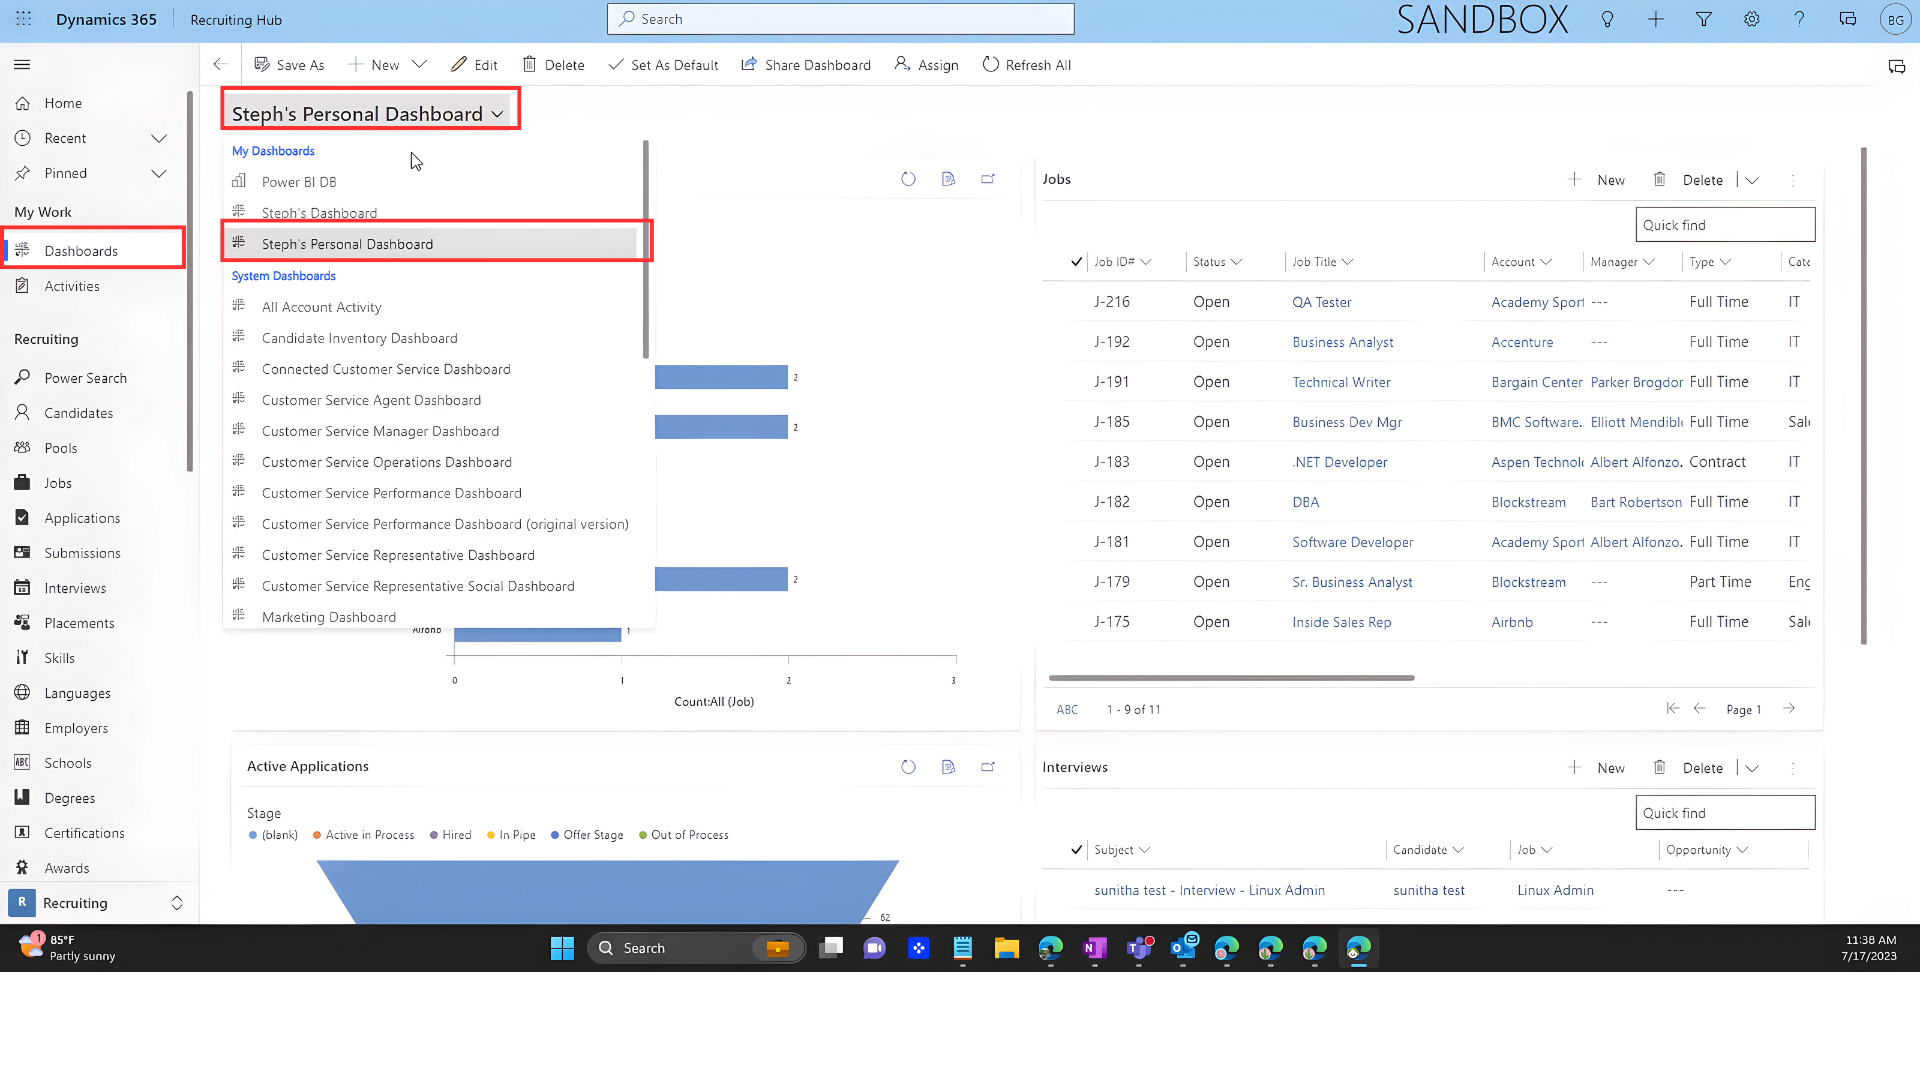Open the Accenture account link

1522,342
